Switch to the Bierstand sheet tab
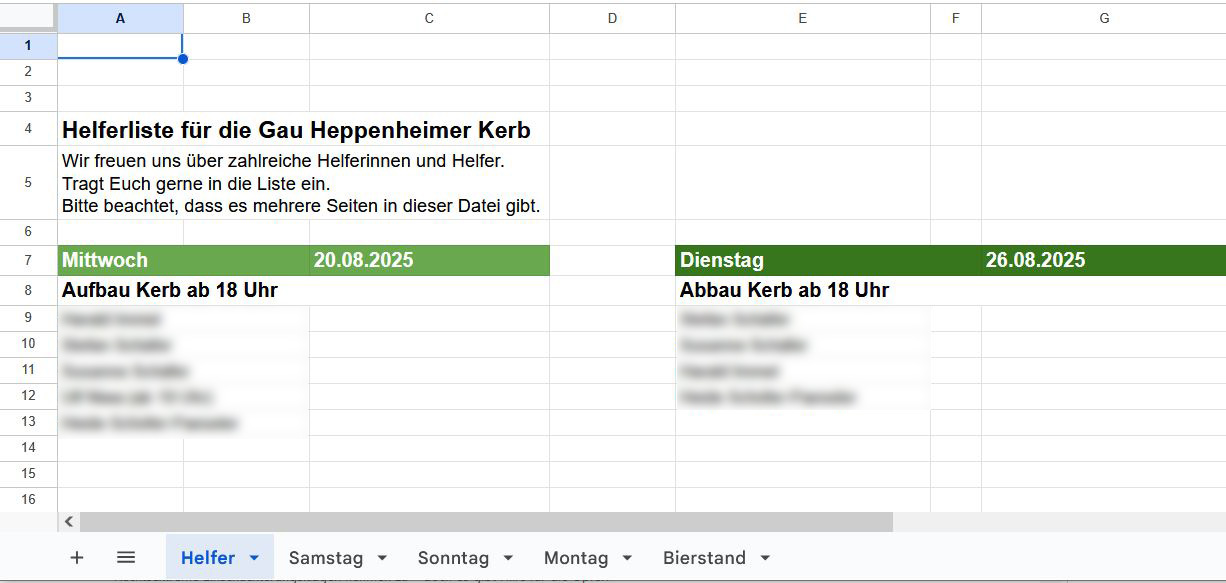This screenshot has height=583, width=1226. [x=704, y=558]
